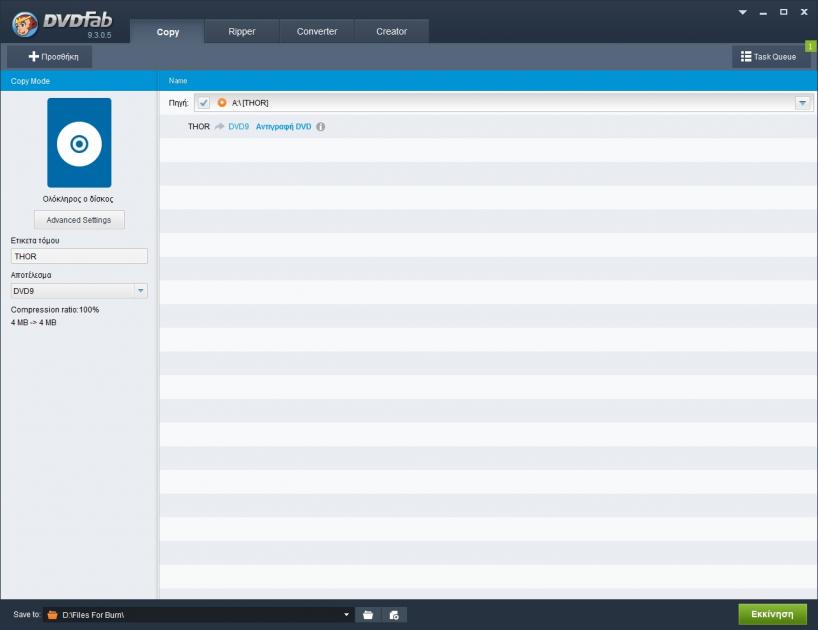
Task: Click the orange folder icon beside Save to
Action: (x=52, y=615)
